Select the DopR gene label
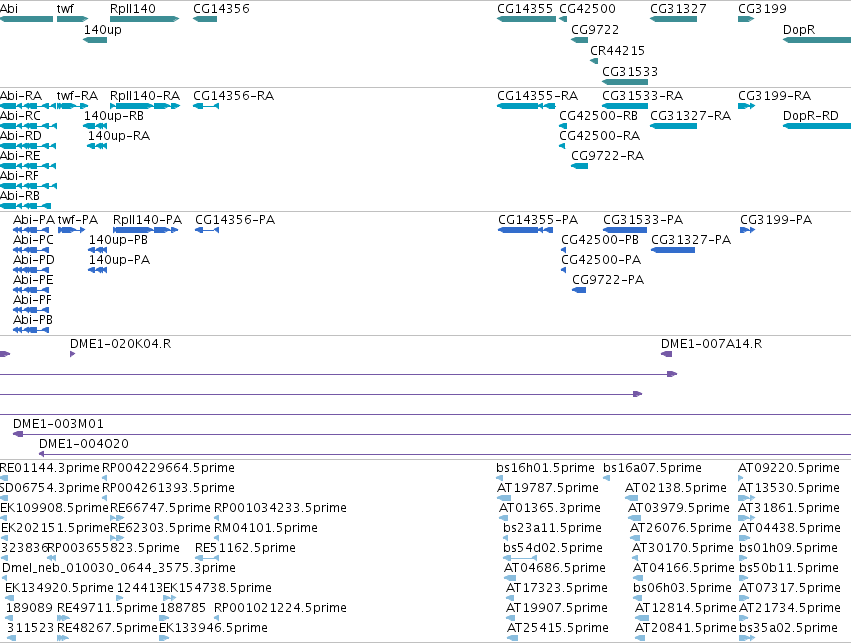This screenshot has width=851, height=643. (799, 30)
